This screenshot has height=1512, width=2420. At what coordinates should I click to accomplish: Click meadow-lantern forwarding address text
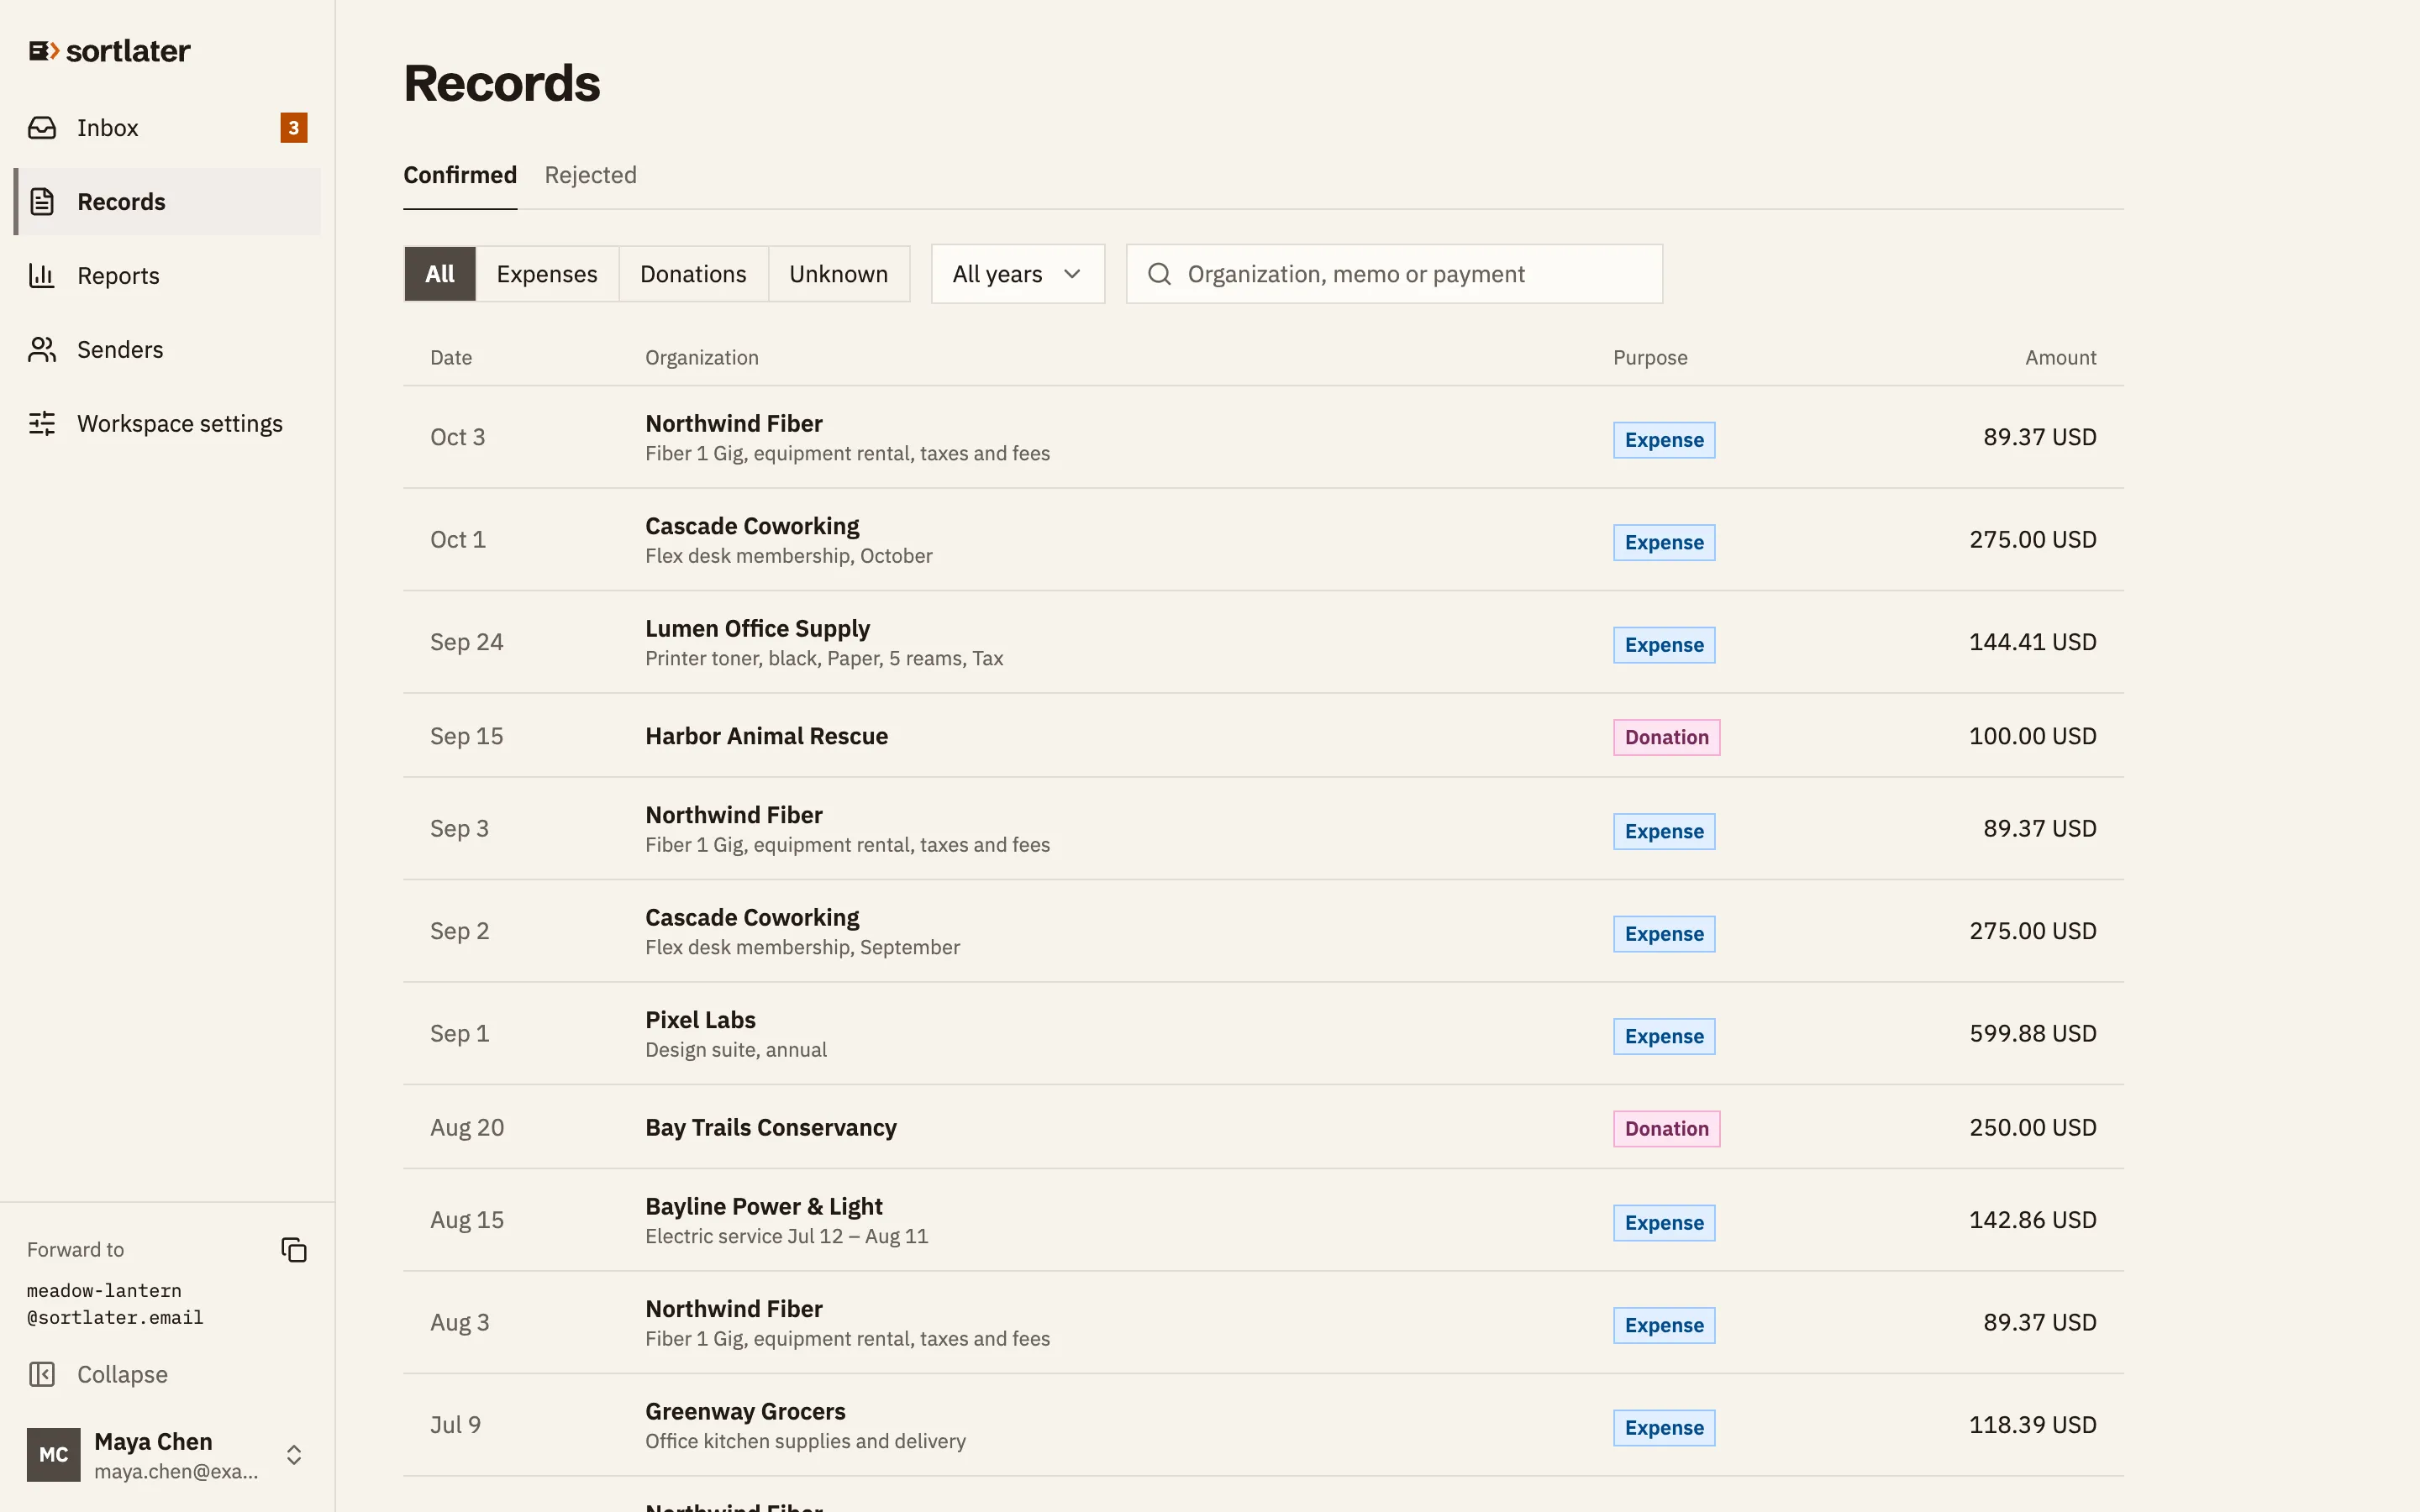[x=115, y=1304]
